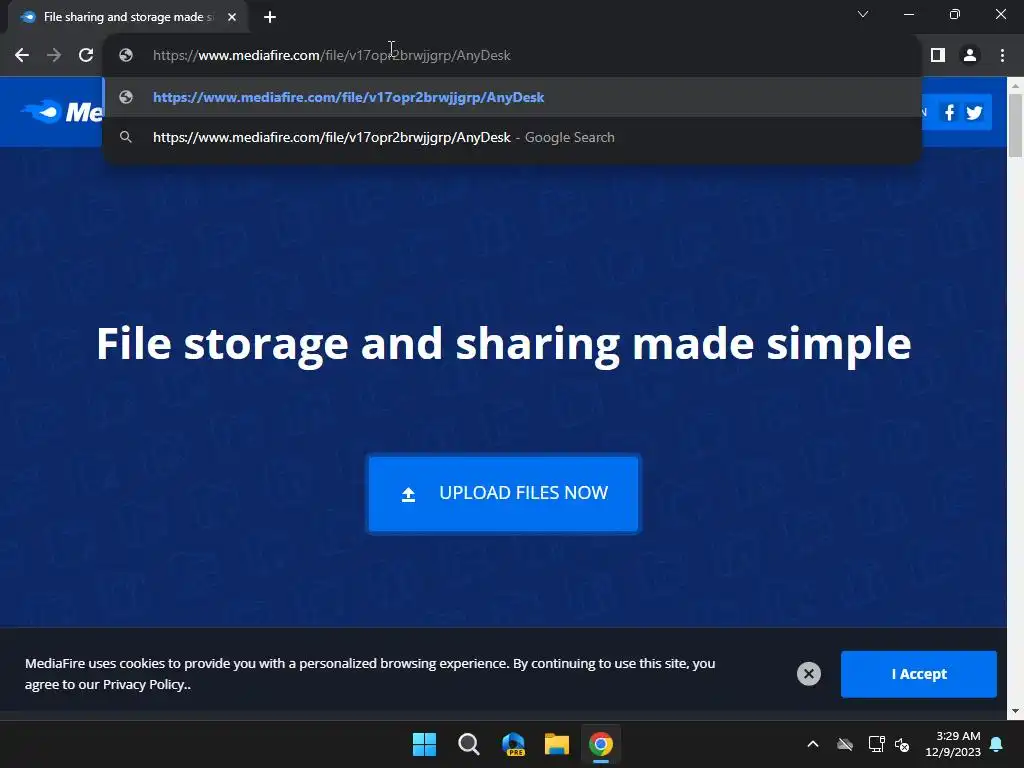Choose the Google Search suggestion row
The width and height of the screenshot is (1024, 768).
point(512,137)
